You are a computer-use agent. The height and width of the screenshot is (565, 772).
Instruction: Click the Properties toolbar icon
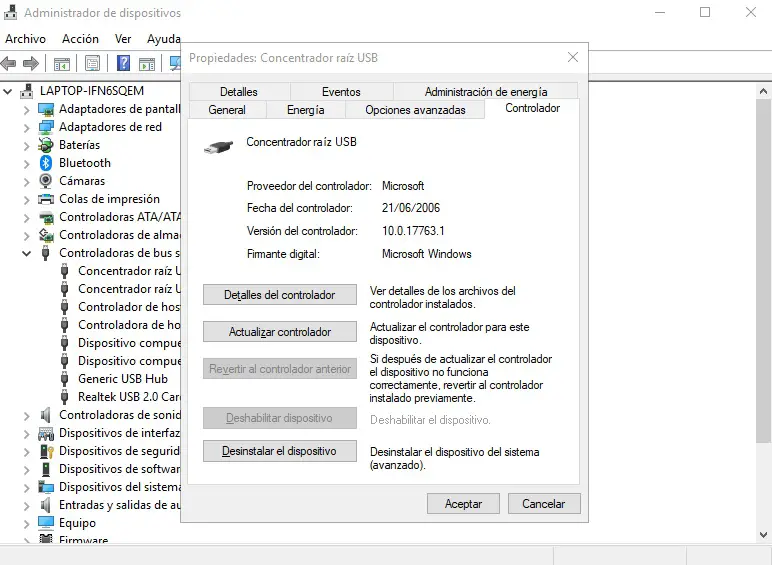(92, 63)
